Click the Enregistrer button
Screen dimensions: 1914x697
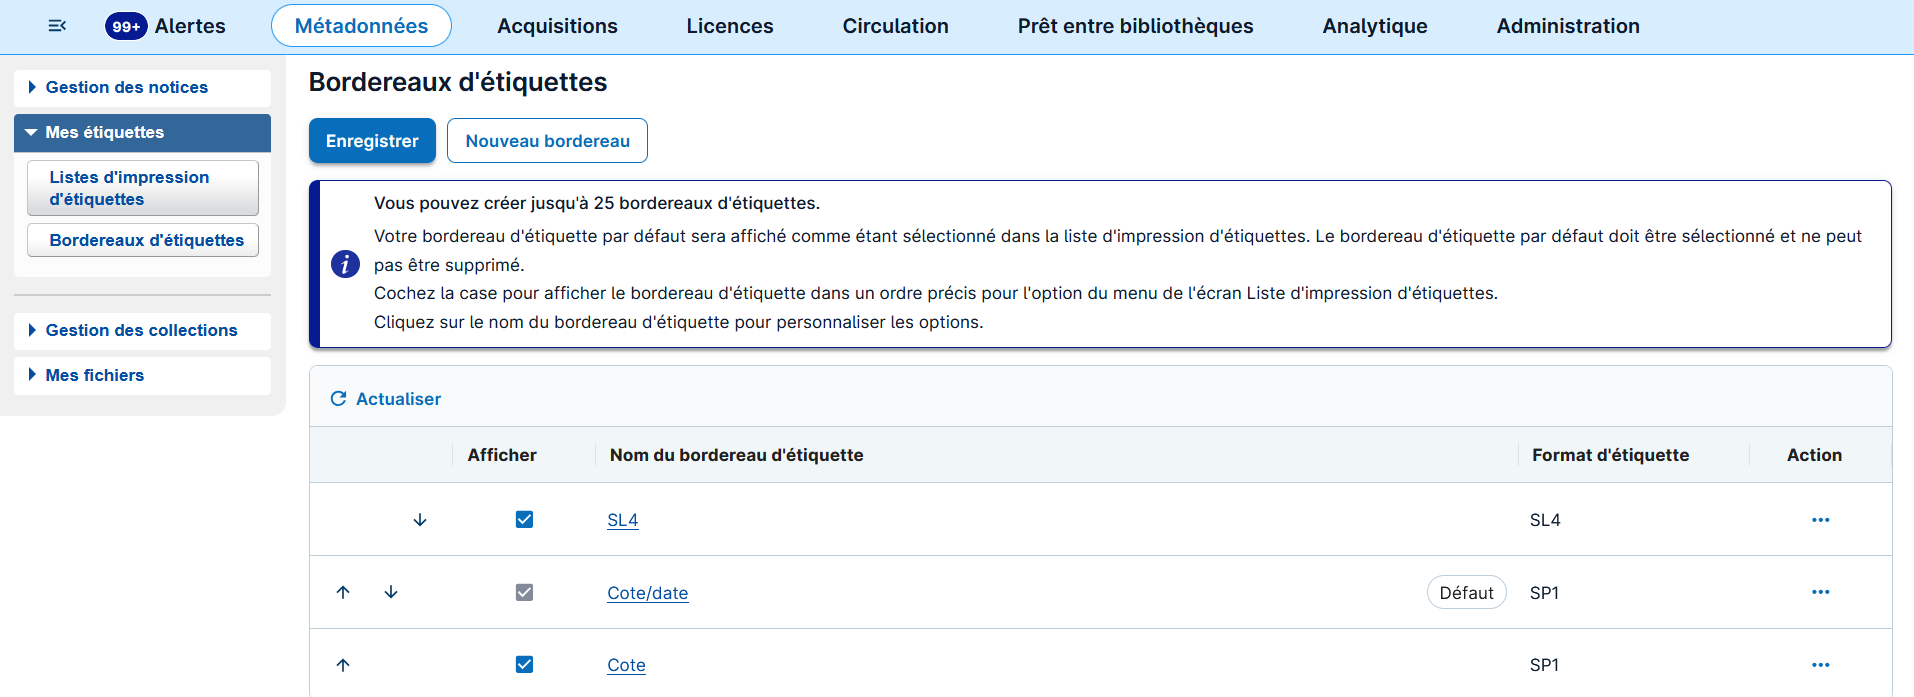pos(372,141)
